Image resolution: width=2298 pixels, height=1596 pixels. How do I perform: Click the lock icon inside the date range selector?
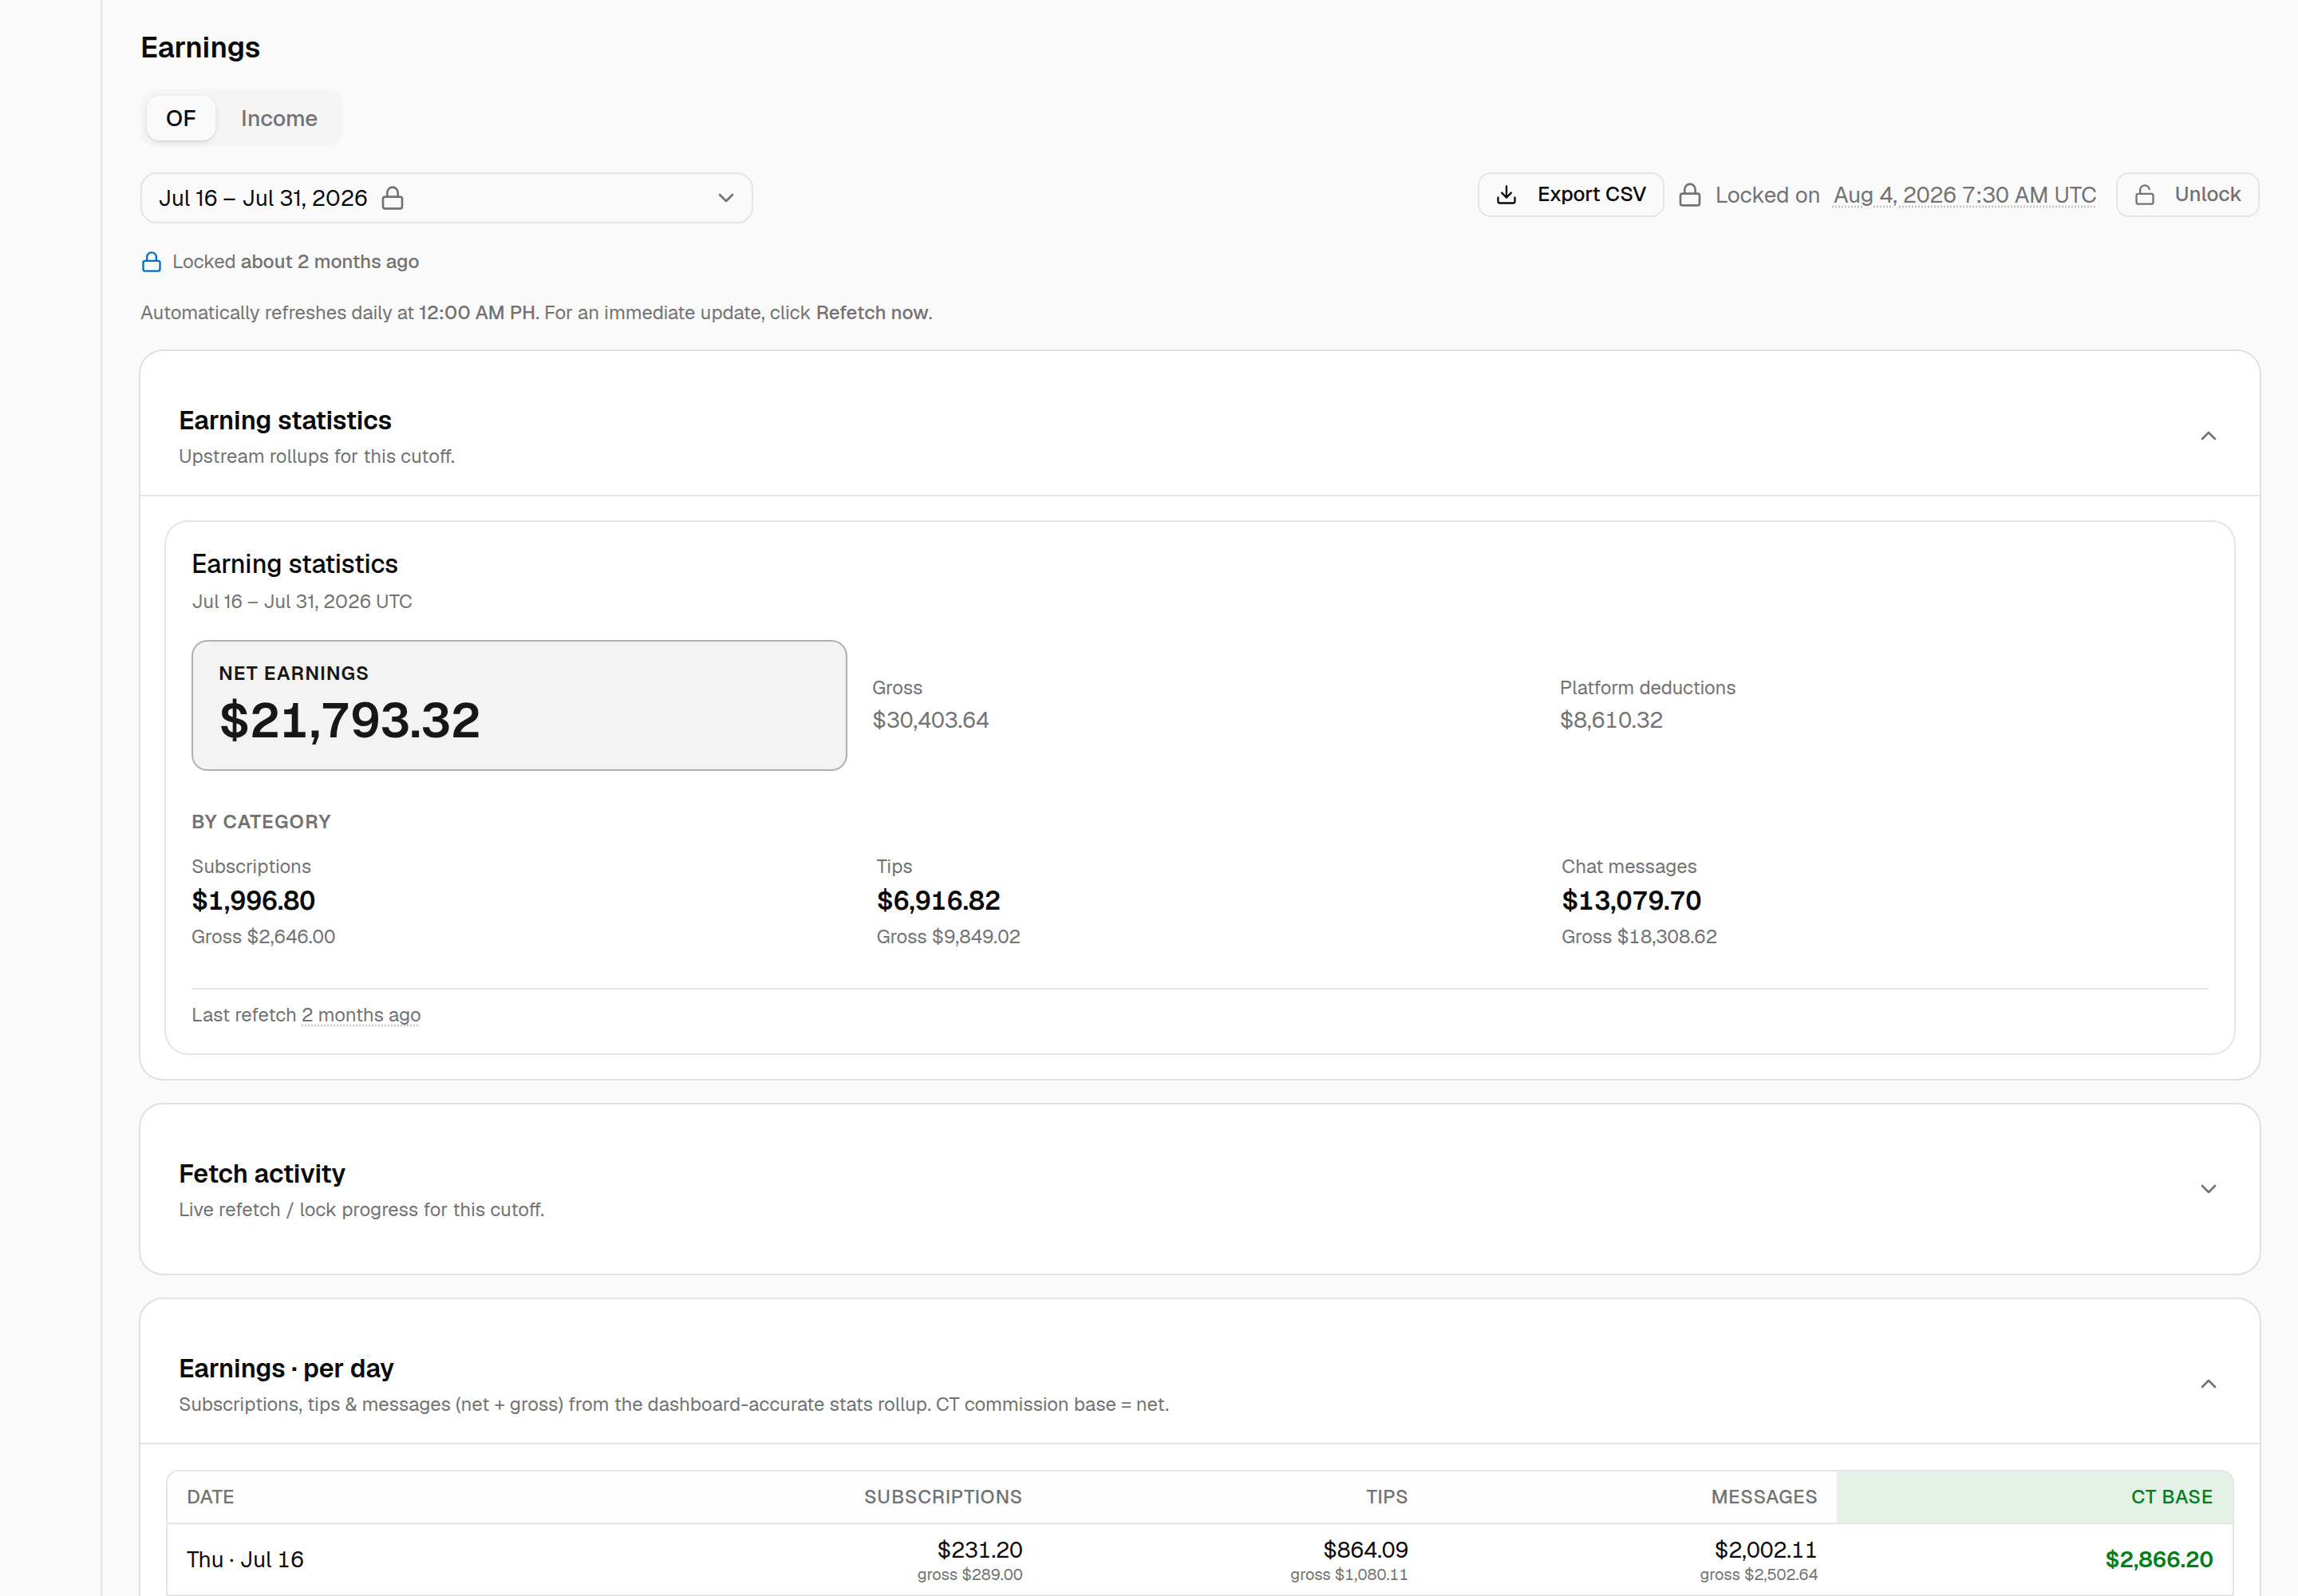click(393, 198)
